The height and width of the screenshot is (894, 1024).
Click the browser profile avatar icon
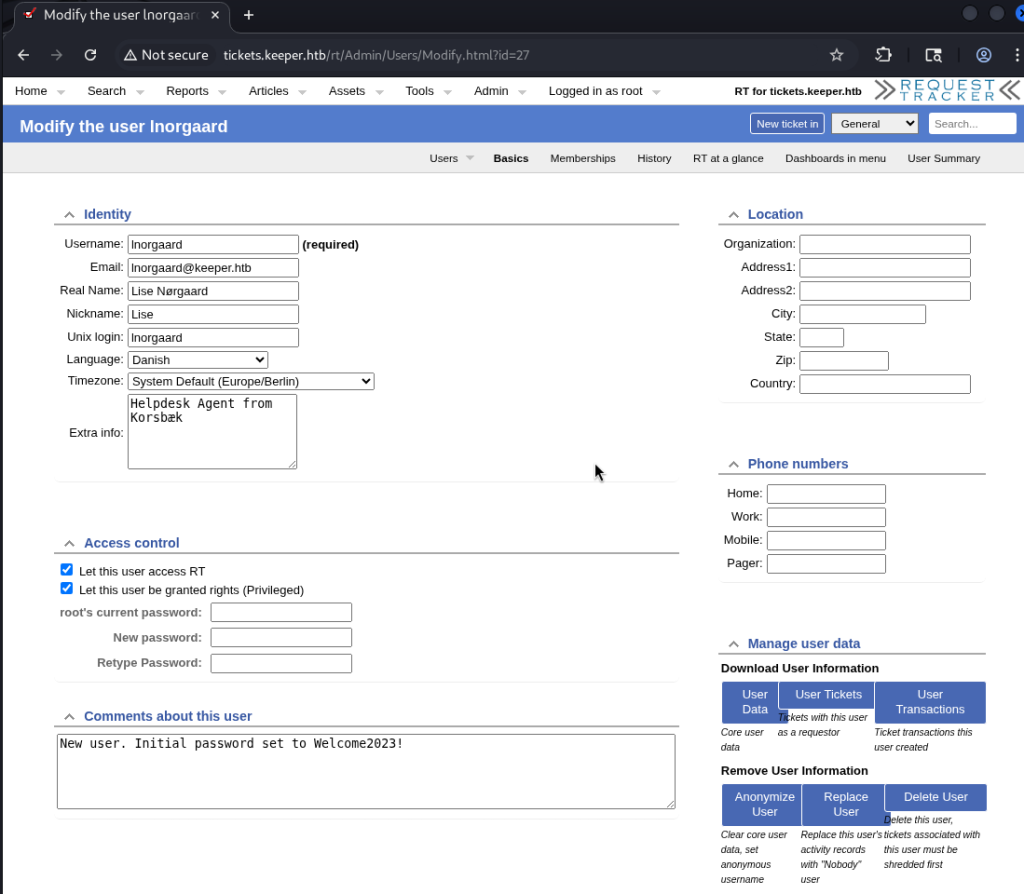point(984,55)
